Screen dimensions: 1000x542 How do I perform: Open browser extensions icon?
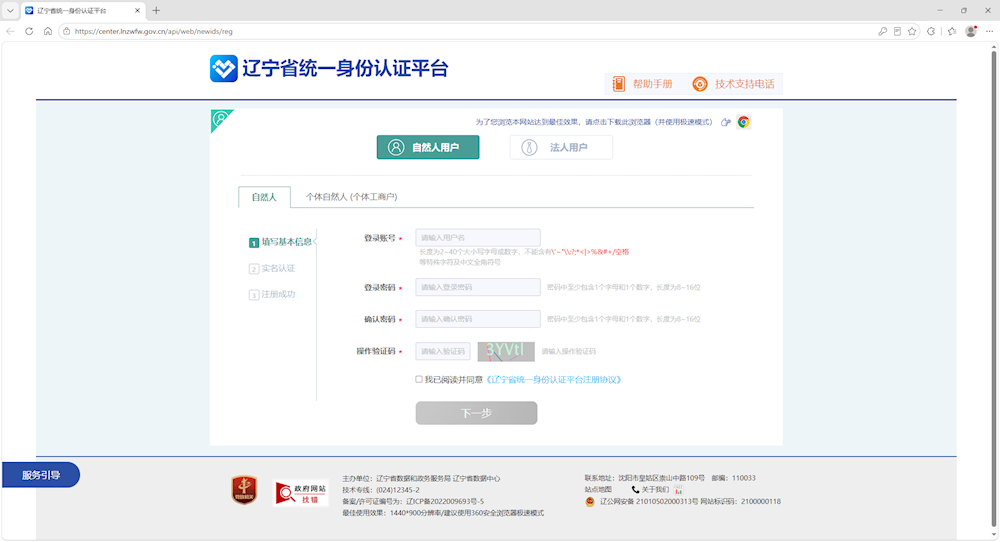[931, 31]
